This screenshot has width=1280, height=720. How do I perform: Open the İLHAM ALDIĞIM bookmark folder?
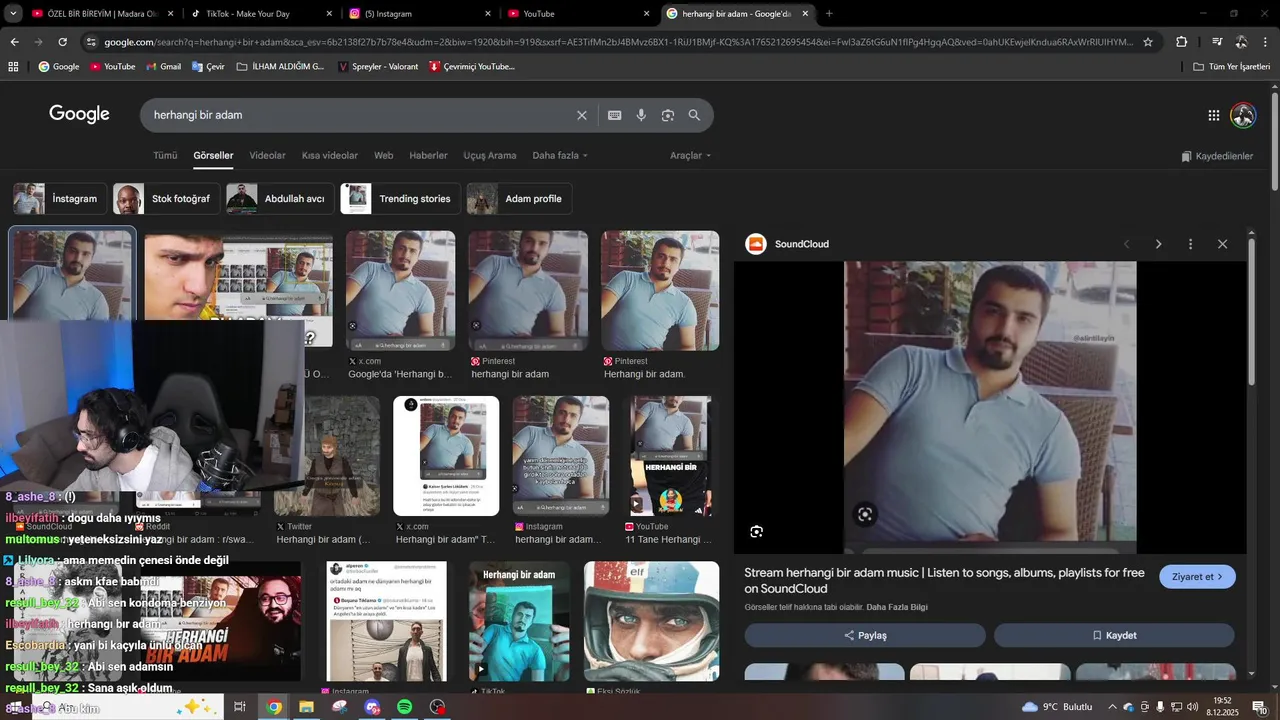280,66
